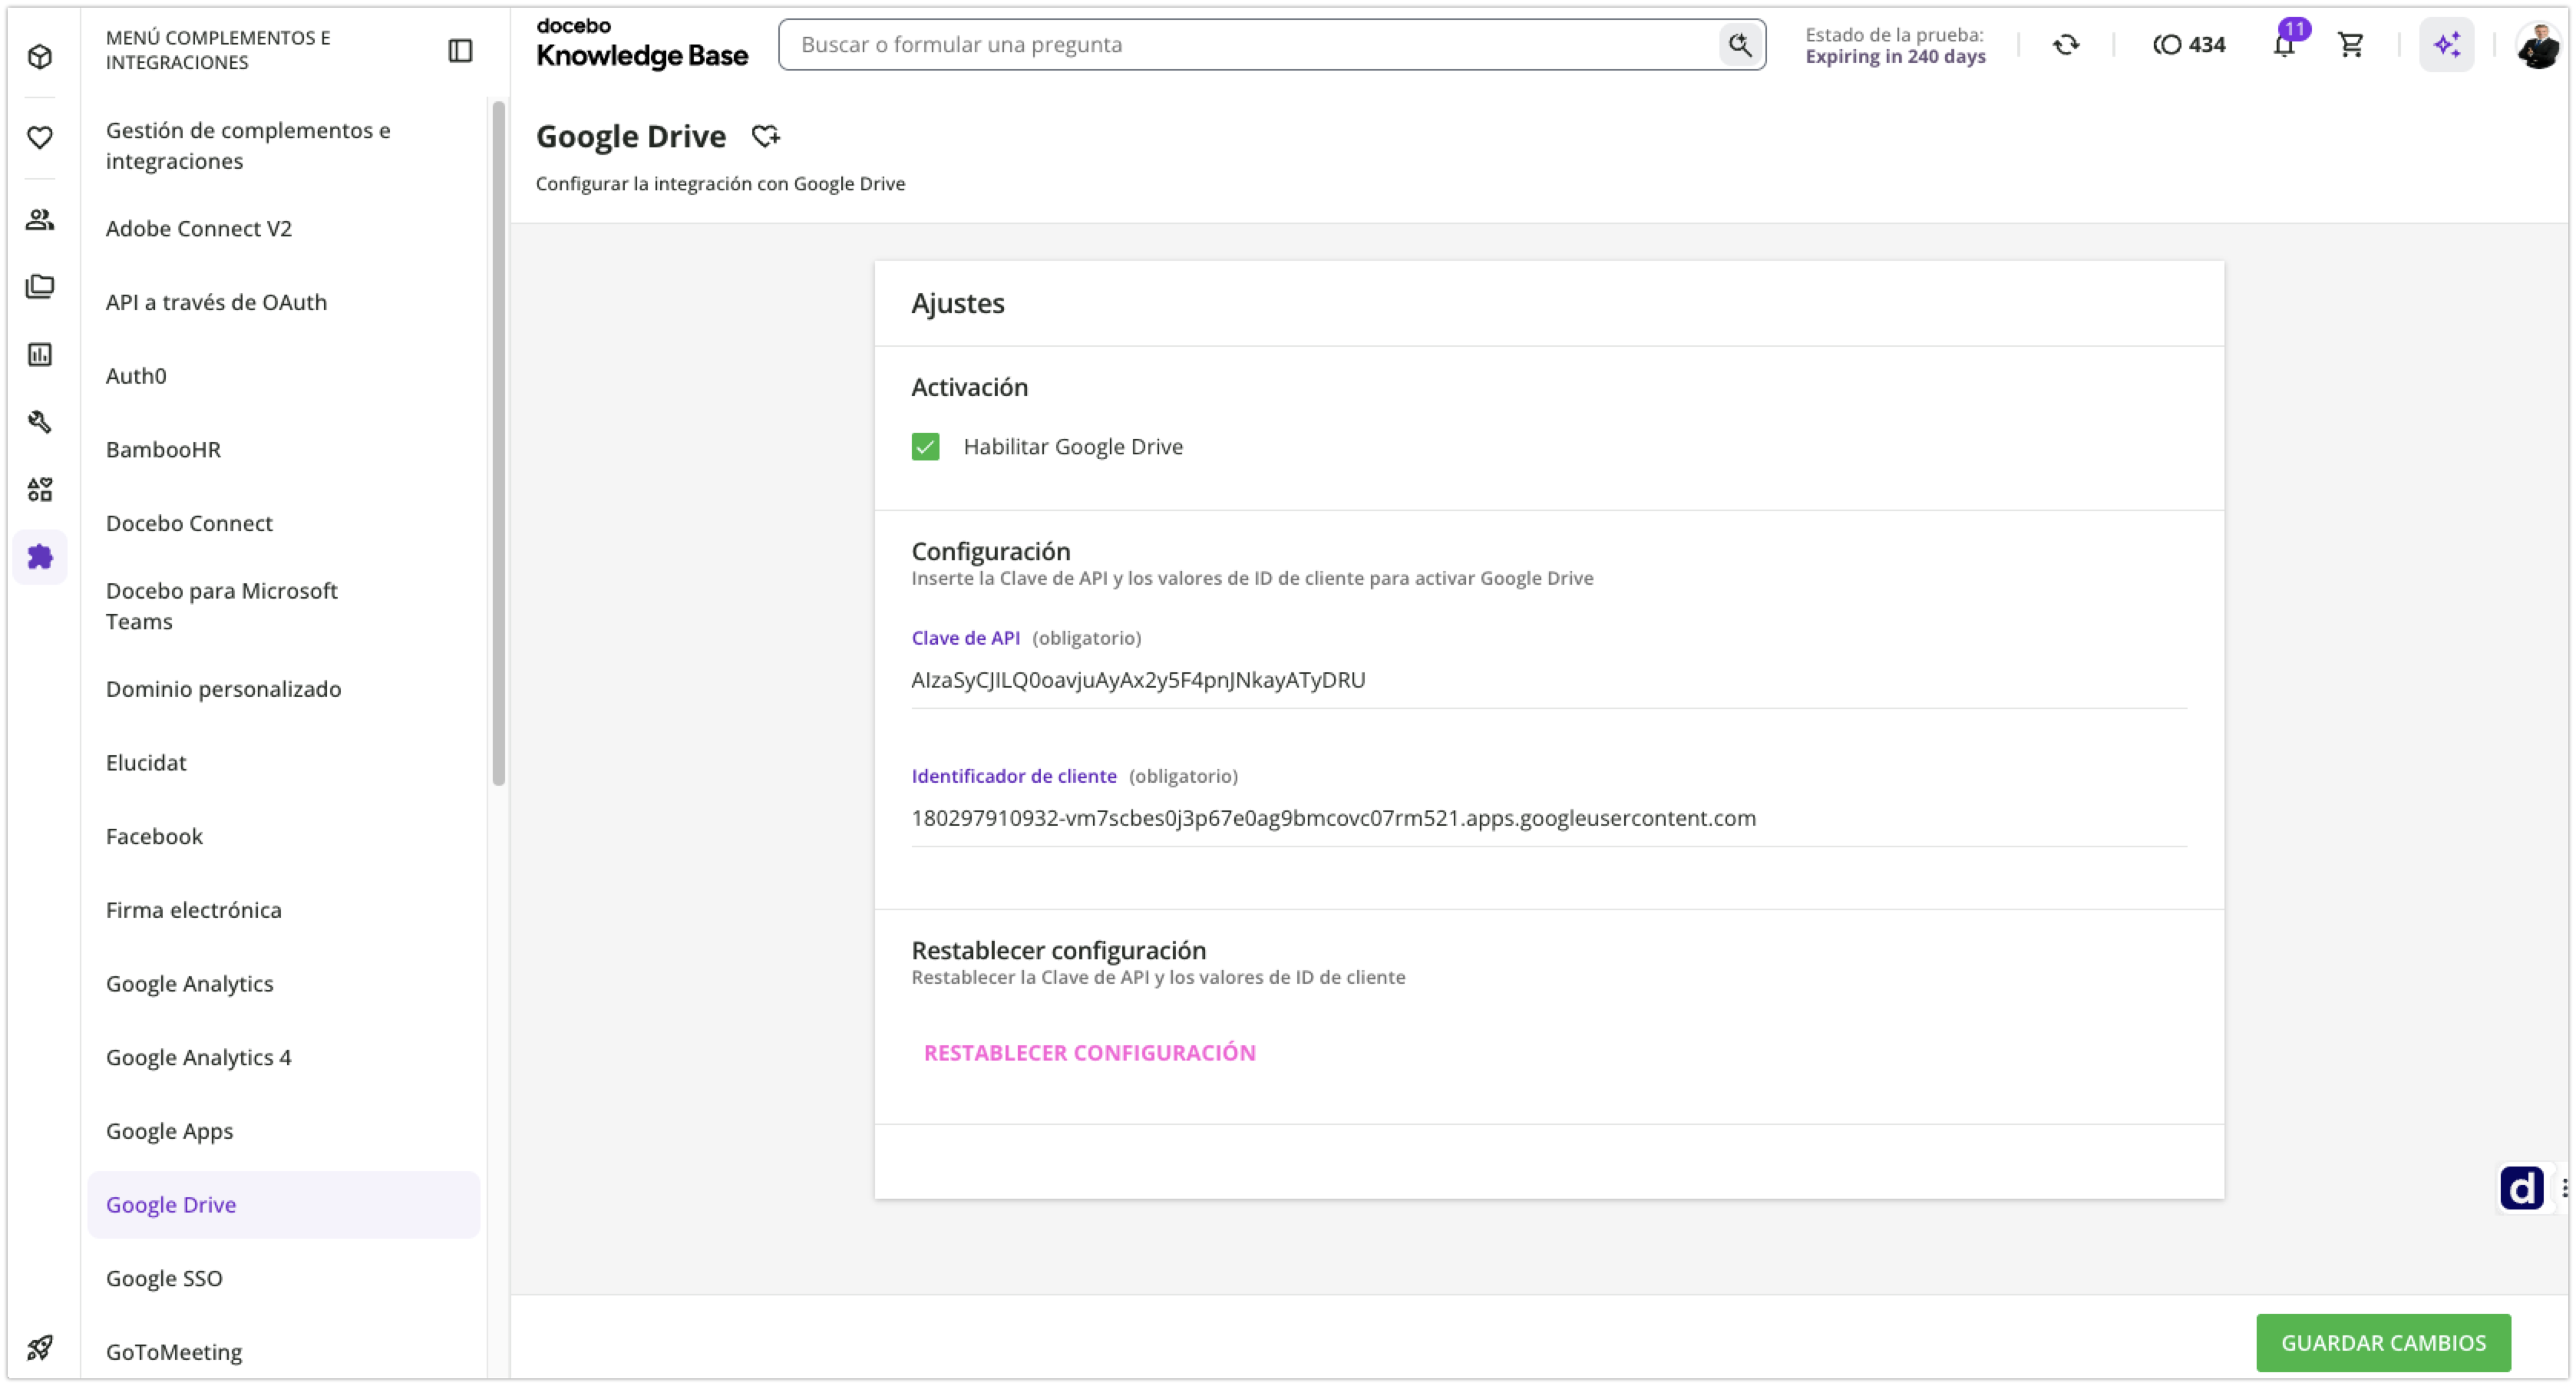Click RESTABLECER CONFIGURACIÓN button
Screen dimensions: 2576x1386
pyautogui.click(x=1089, y=1052)
